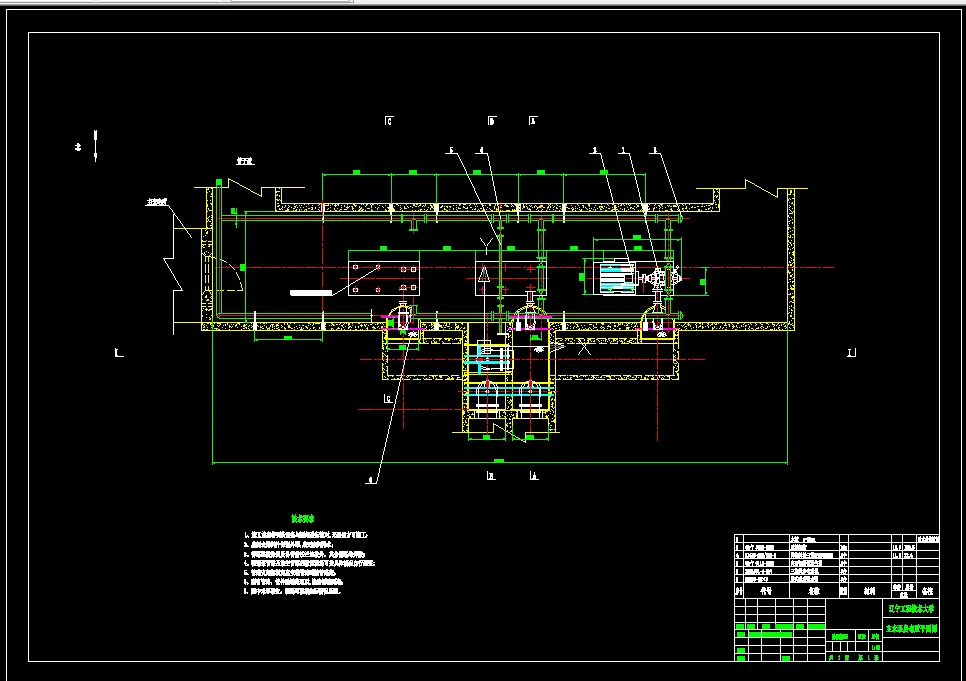This screenshot has width=966, height=681.
Task: Click the green university name in title block
Action: [x=912, y=609]
